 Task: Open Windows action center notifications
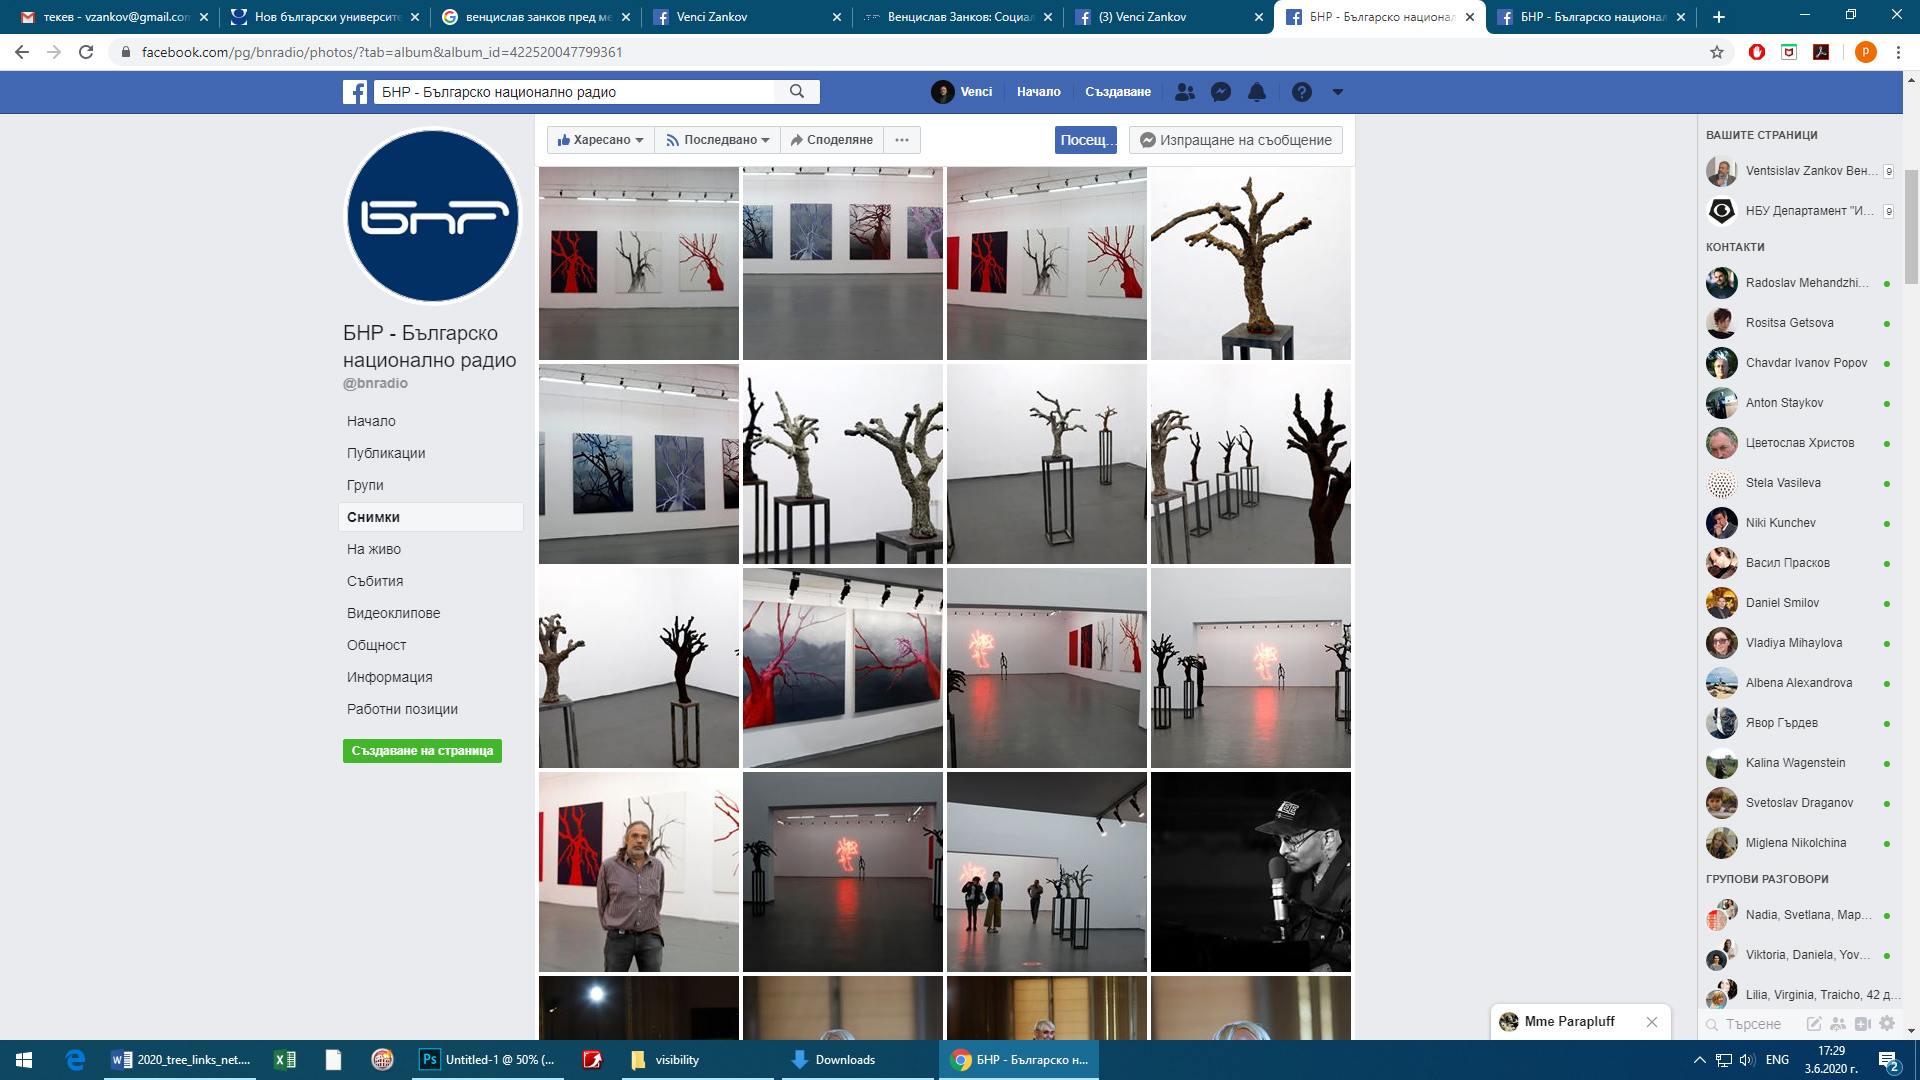(x=1888, y=1060)
